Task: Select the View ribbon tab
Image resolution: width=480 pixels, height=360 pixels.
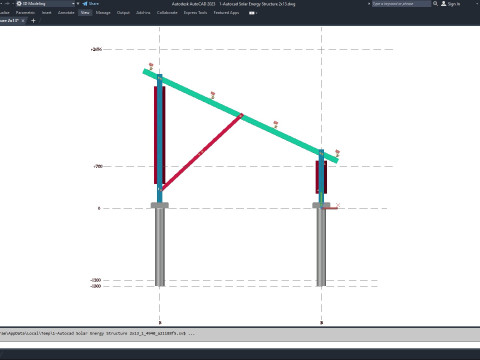Action: click(x=85, y=12)
